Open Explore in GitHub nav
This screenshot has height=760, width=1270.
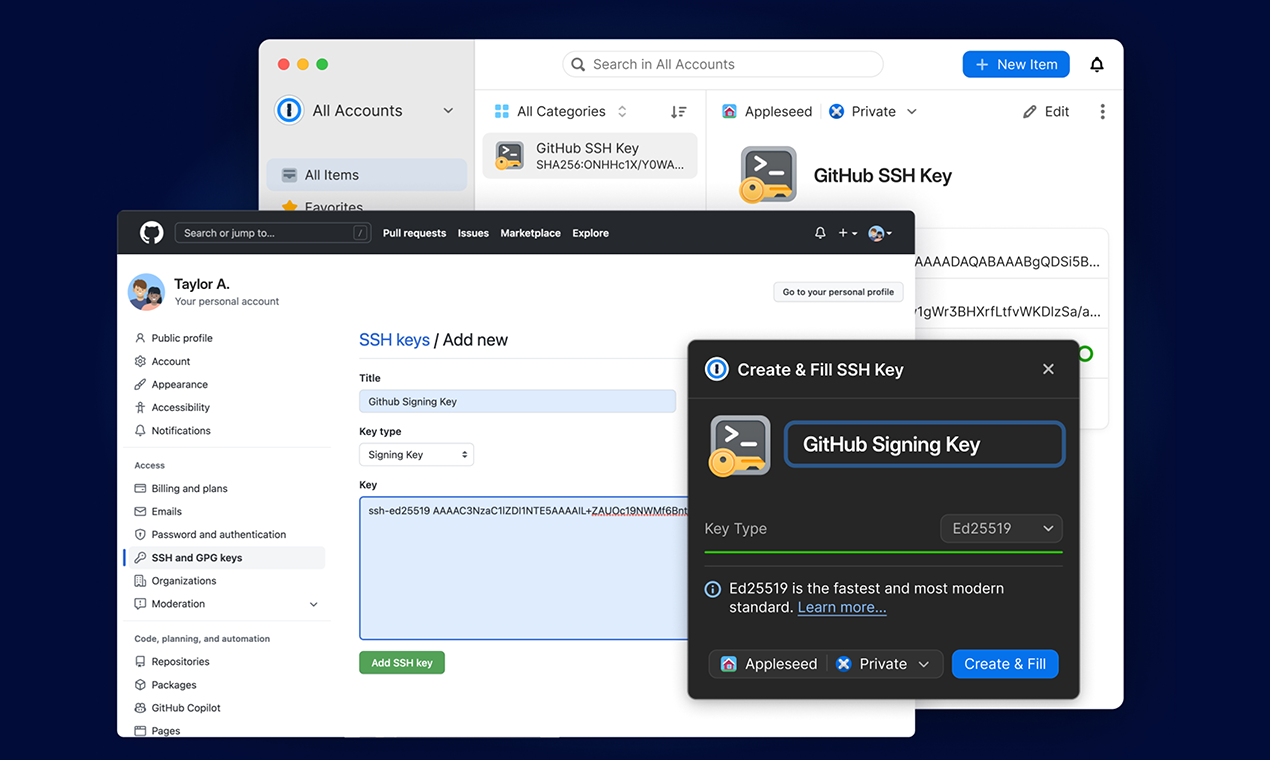[590, 233]
